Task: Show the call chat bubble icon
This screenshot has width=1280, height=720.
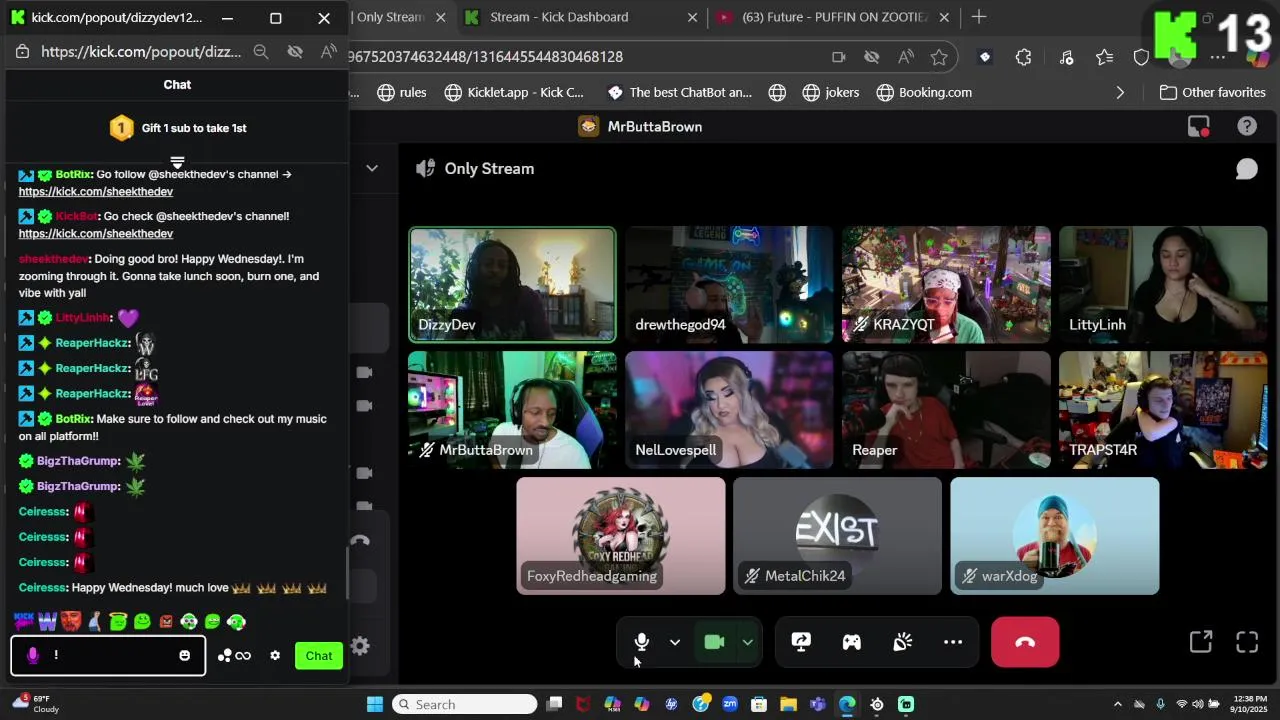Action: [x=1246, y=169]
